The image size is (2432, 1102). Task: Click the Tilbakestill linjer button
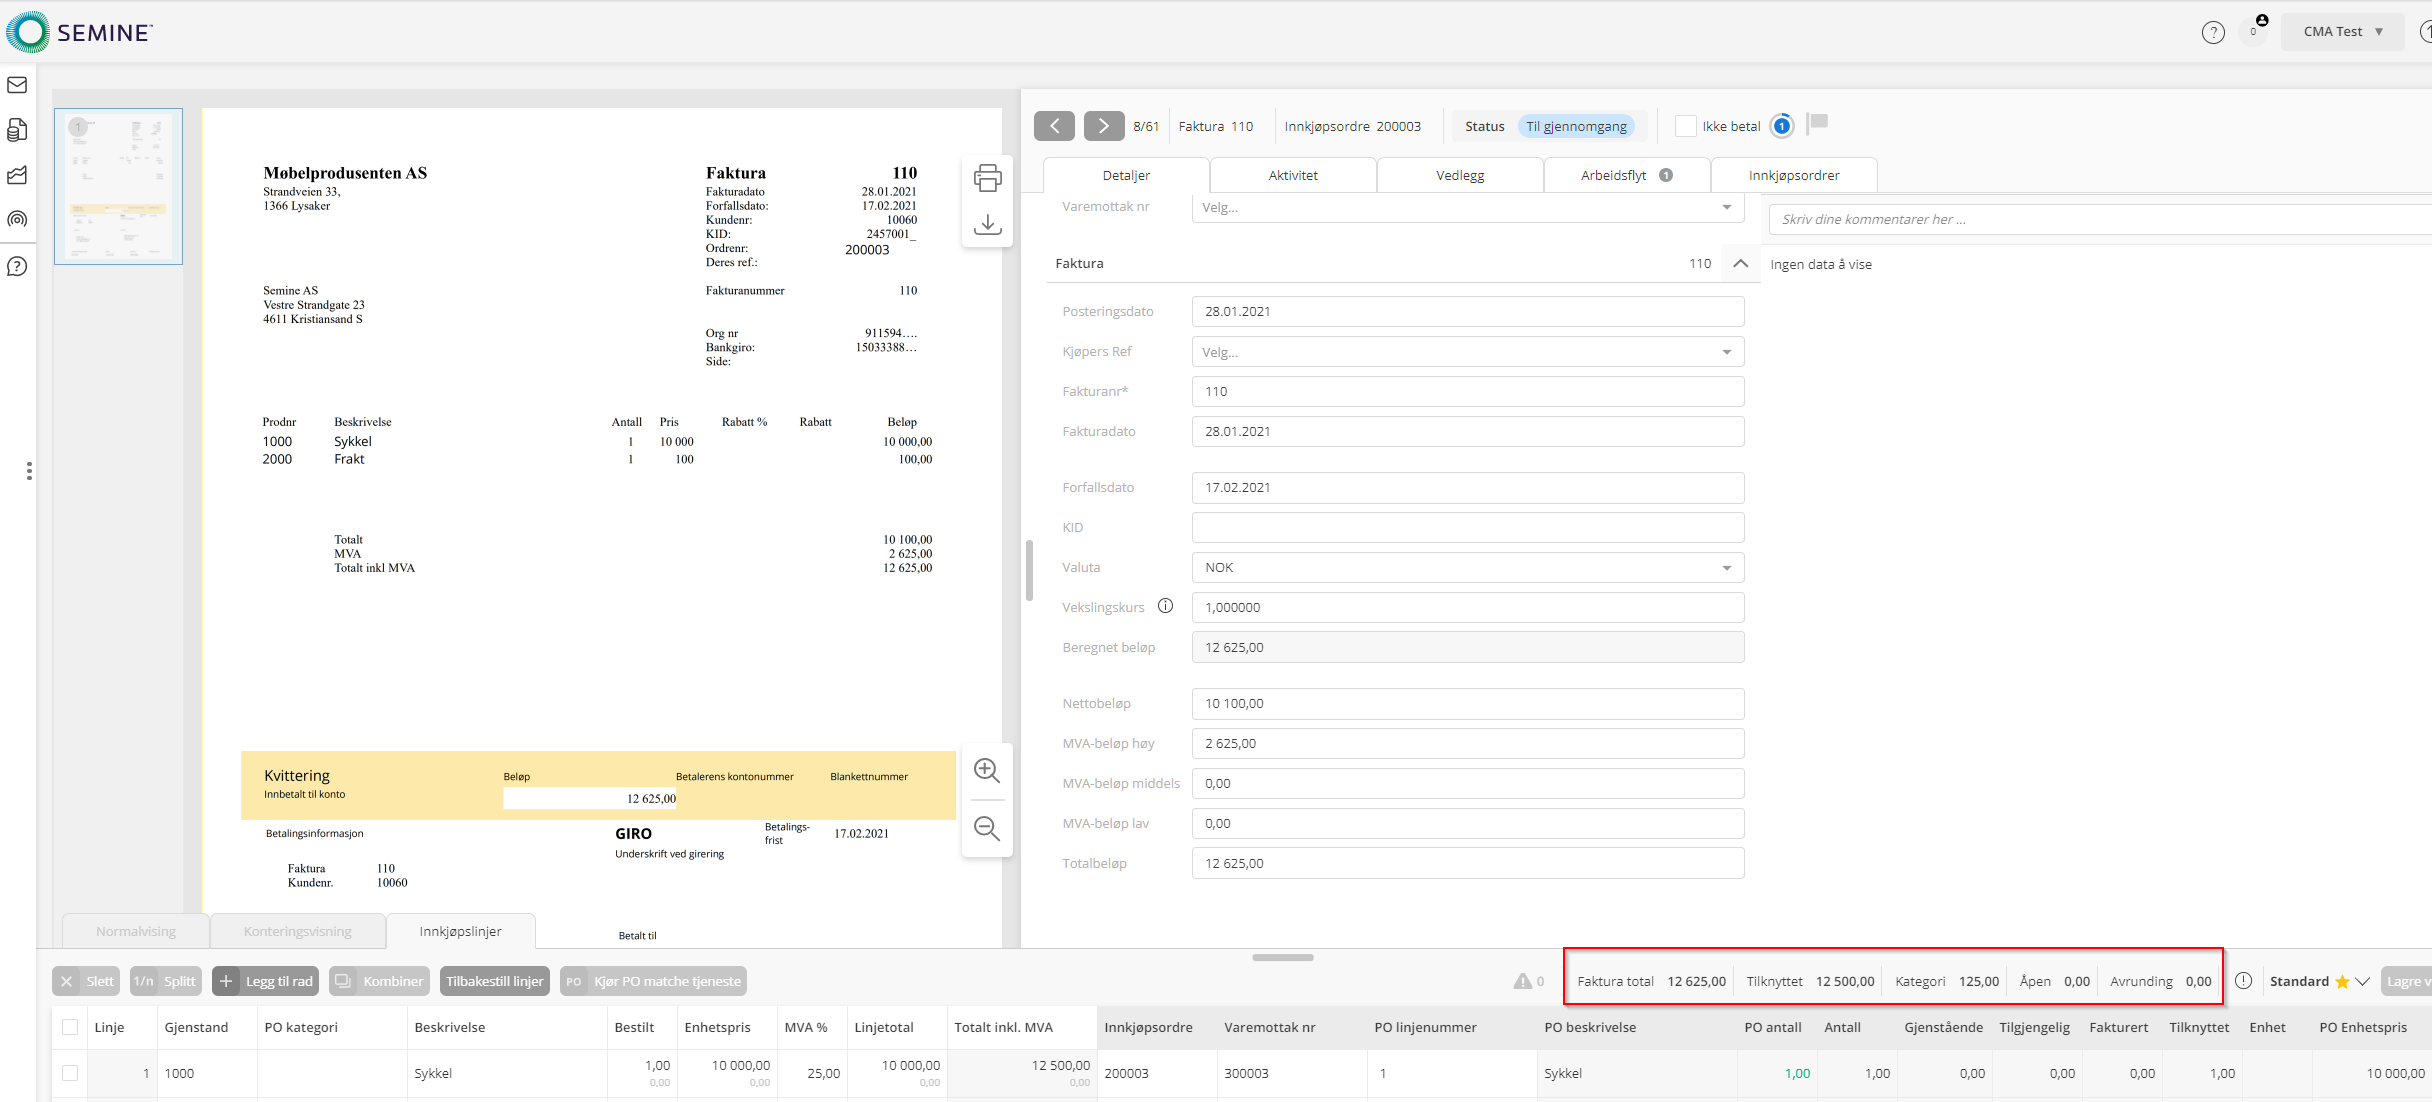point(494,981)
